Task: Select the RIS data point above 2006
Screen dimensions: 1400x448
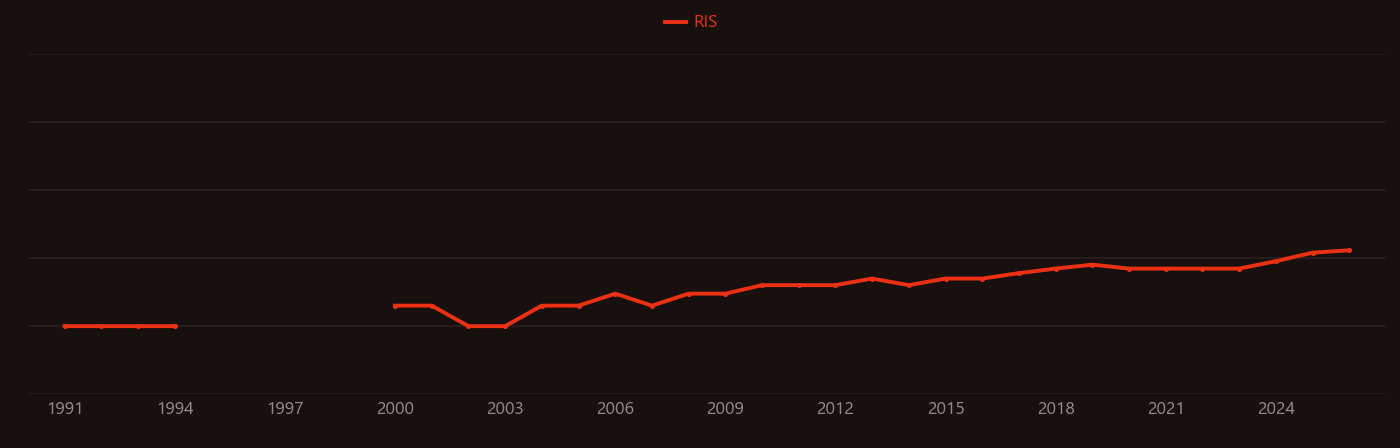Action: tap(615, 294)
